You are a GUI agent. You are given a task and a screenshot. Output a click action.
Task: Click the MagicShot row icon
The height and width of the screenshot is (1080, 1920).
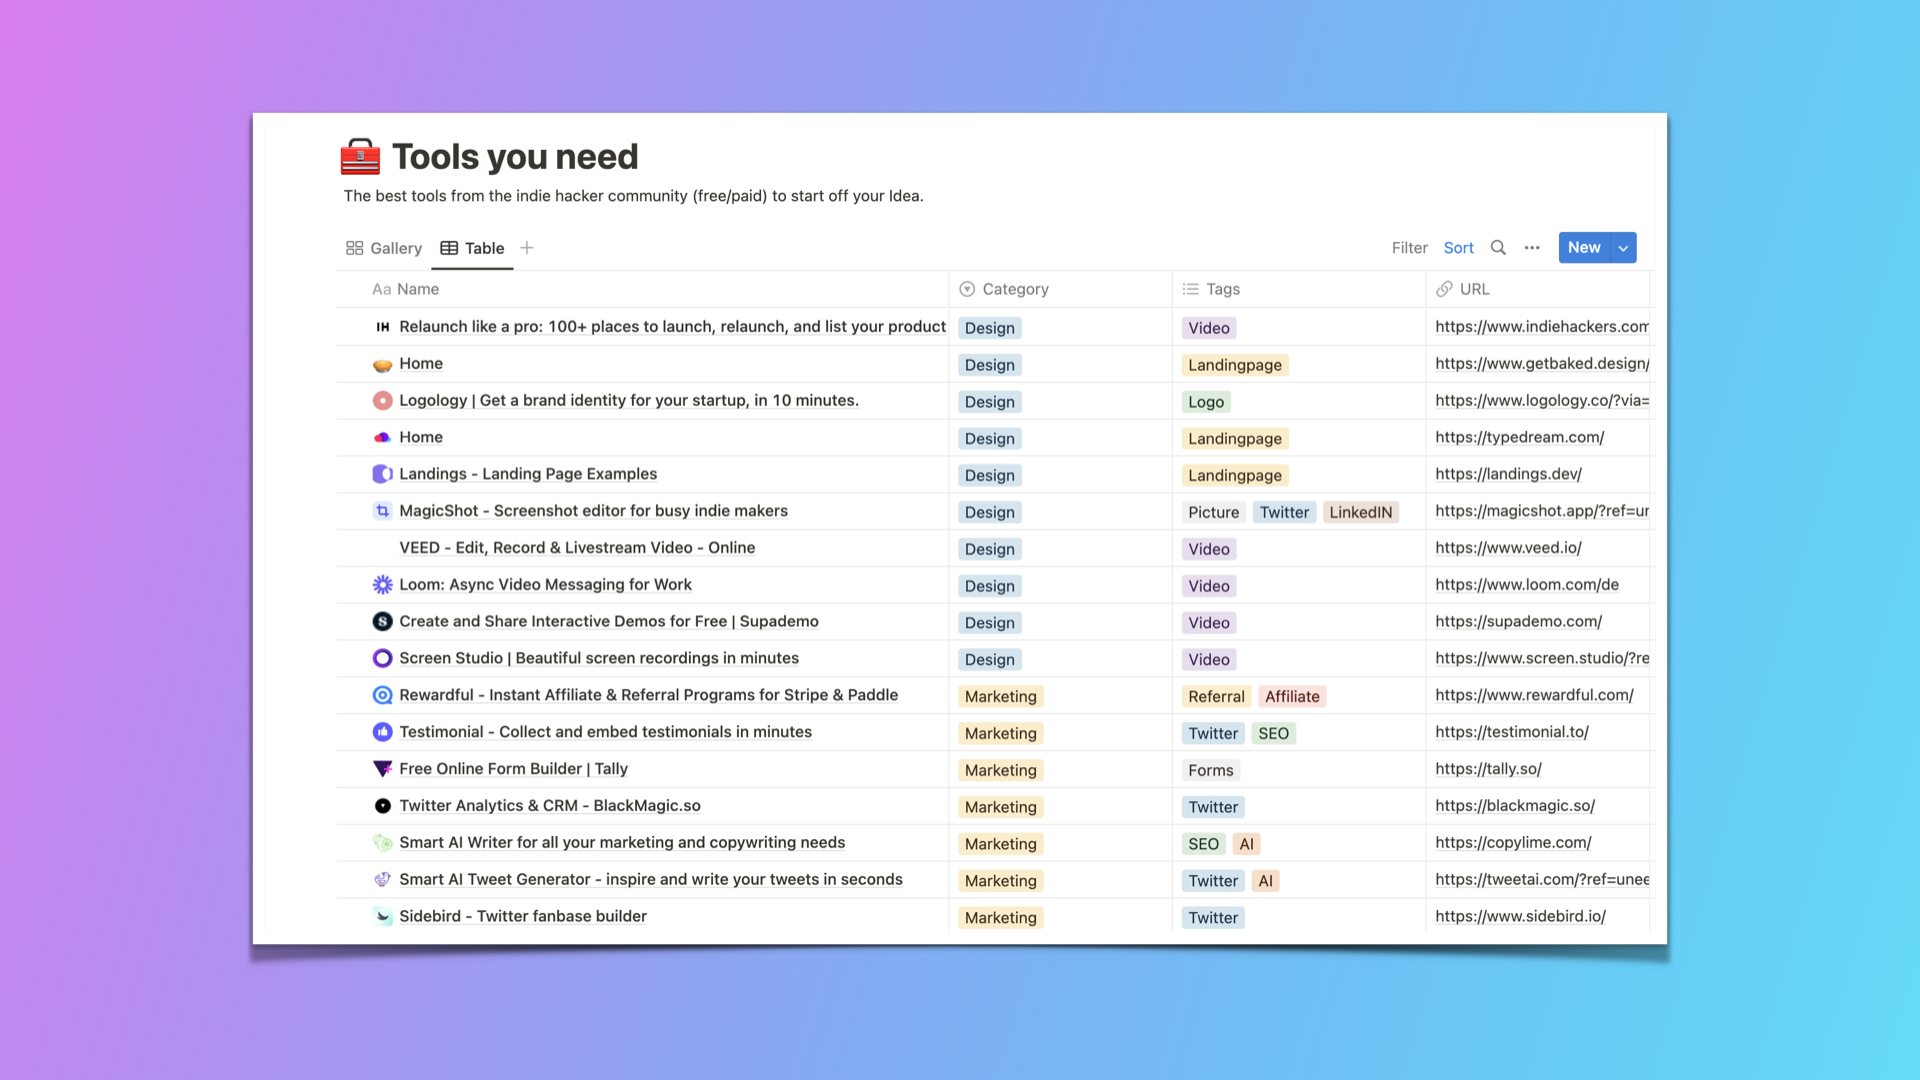(x=382, y=511)
